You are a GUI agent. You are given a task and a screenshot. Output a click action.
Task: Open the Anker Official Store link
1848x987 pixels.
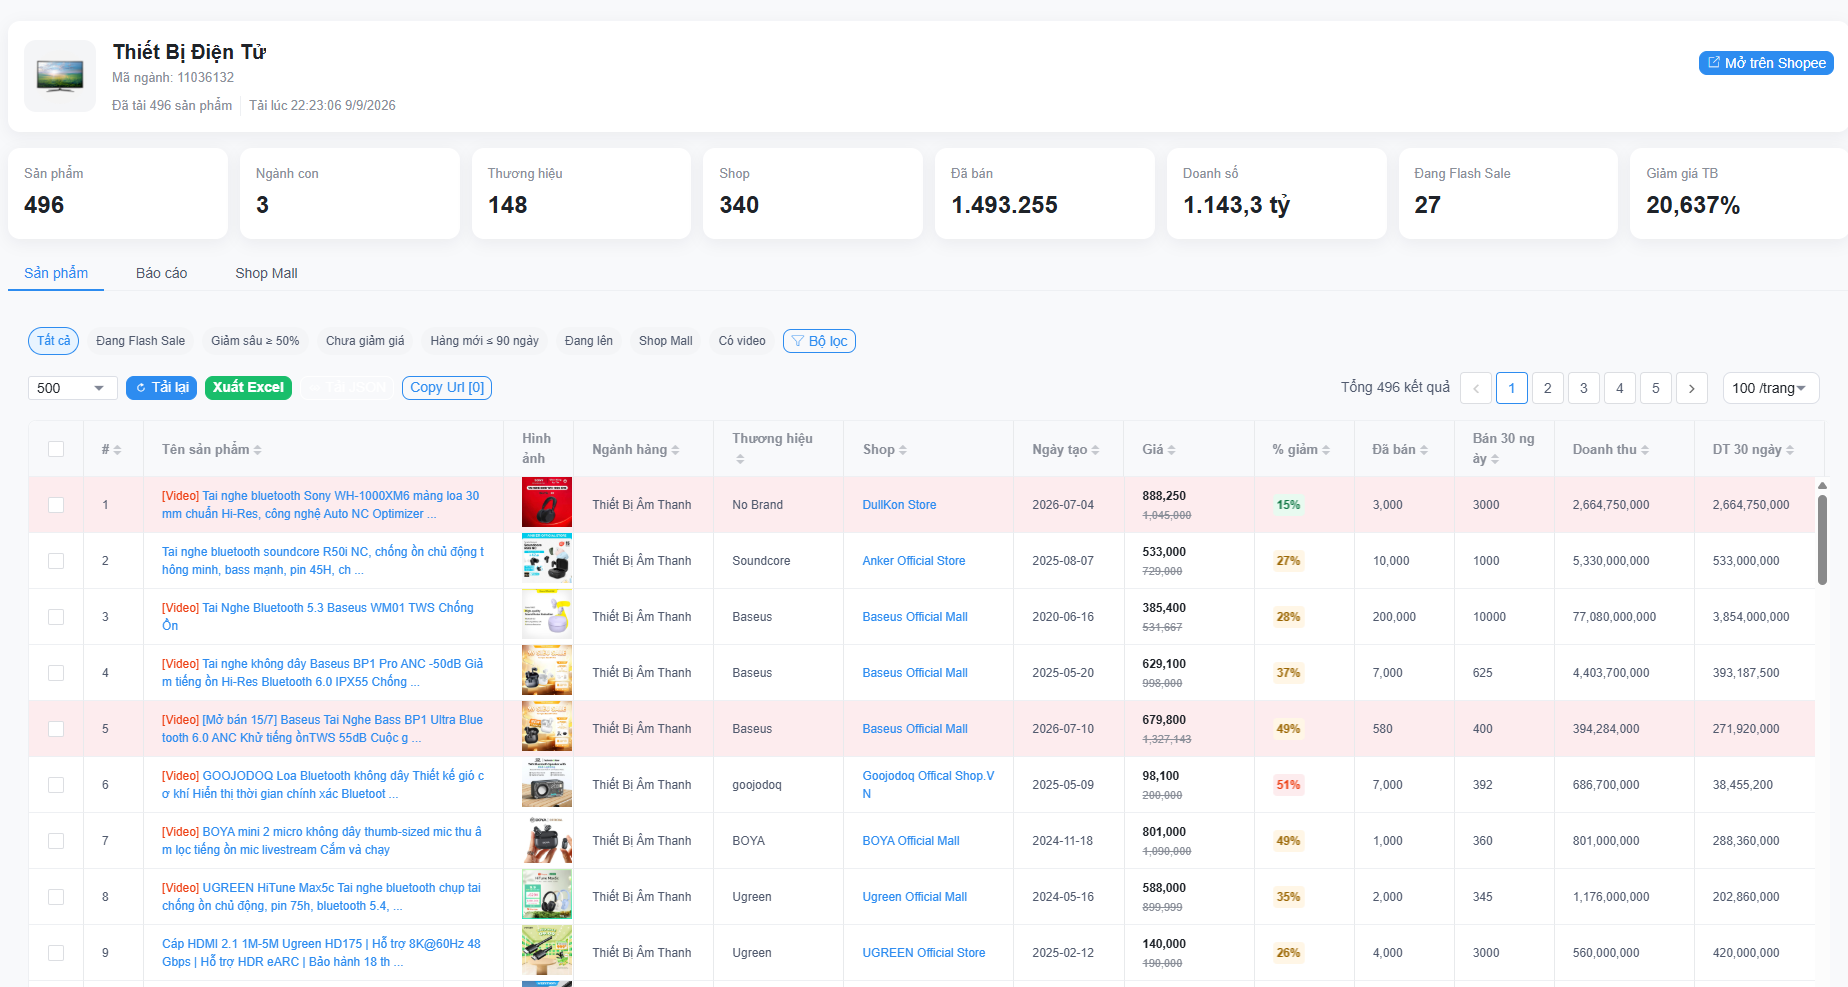tap(914, 561)
